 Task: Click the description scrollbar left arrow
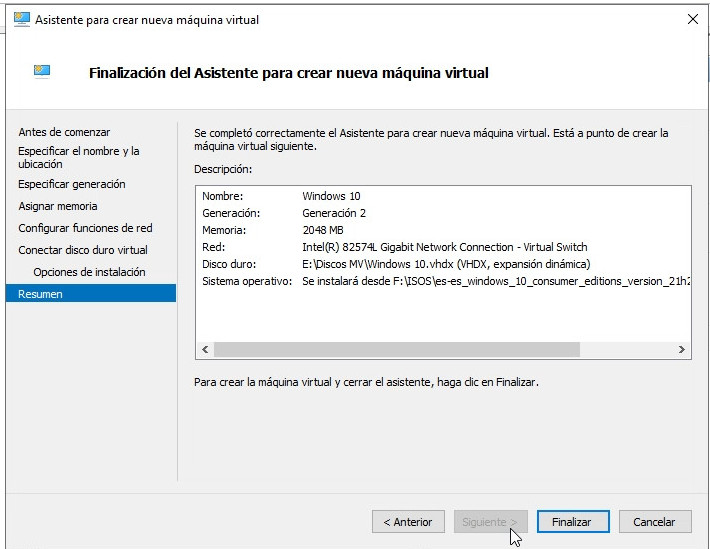pyautogui.click(x=204, y=350)
